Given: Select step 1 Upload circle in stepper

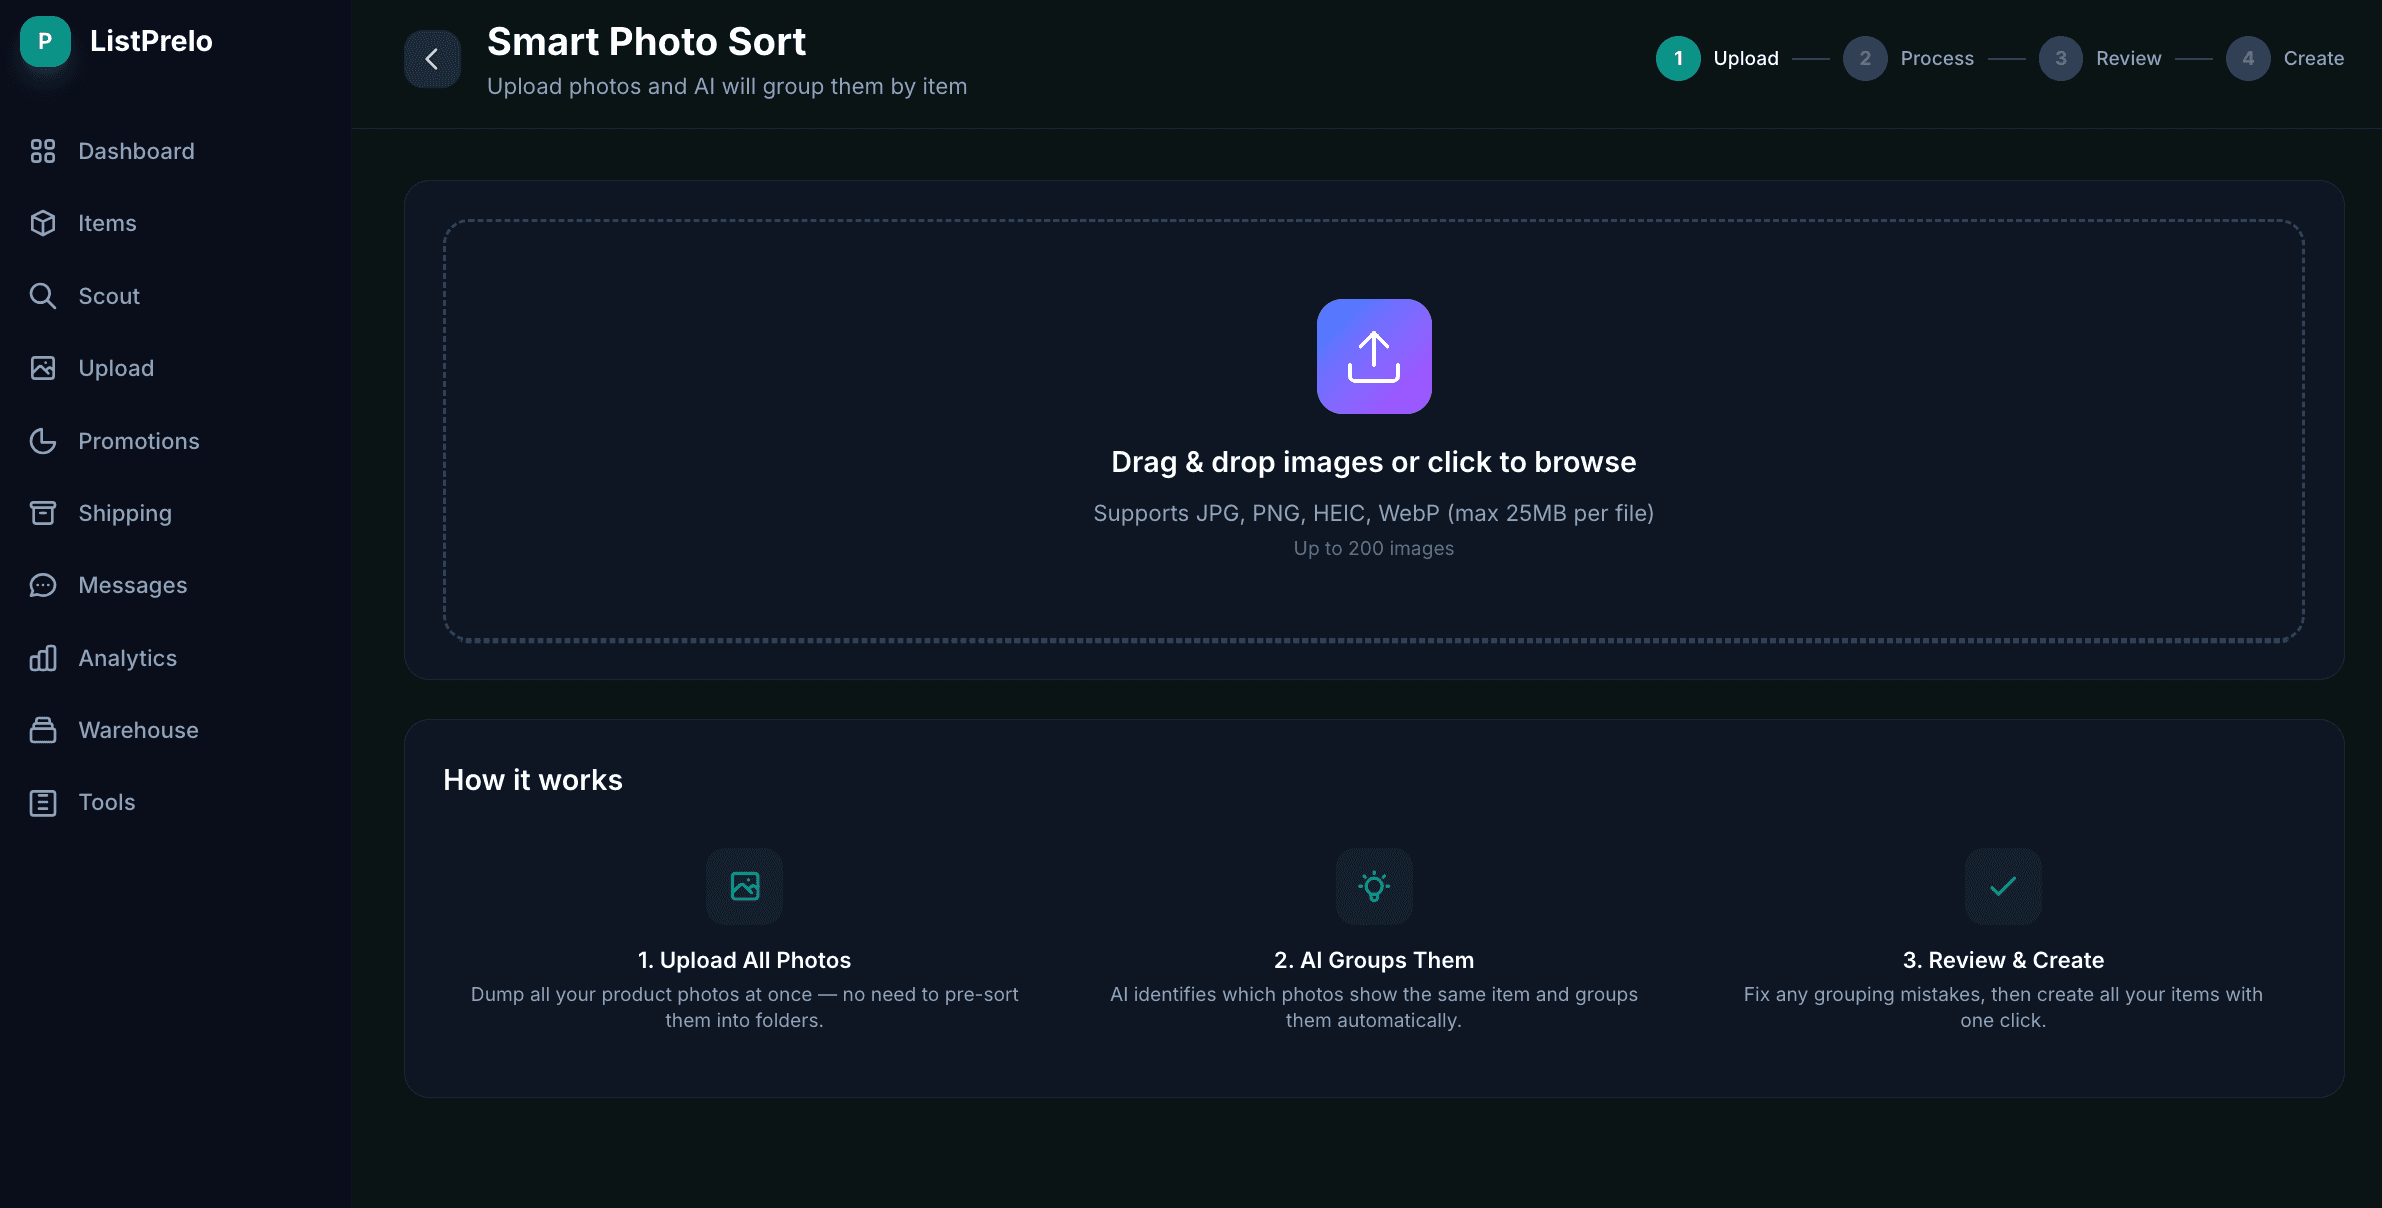Looking at the screenshot, I should 1678,58.
